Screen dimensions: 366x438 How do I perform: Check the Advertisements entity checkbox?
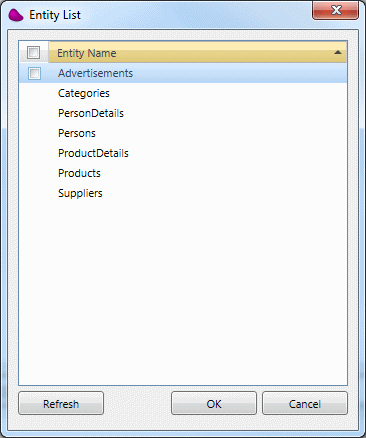coord(34,73)
